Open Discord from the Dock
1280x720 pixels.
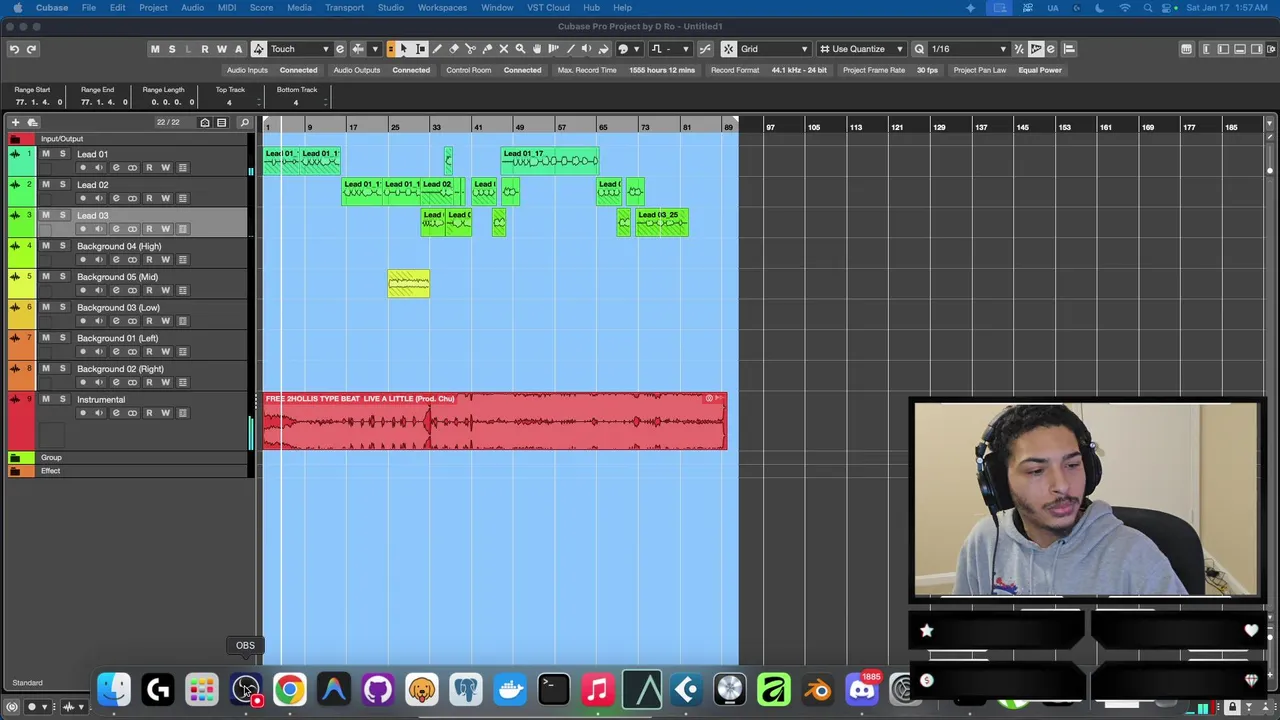coord(862,689)
